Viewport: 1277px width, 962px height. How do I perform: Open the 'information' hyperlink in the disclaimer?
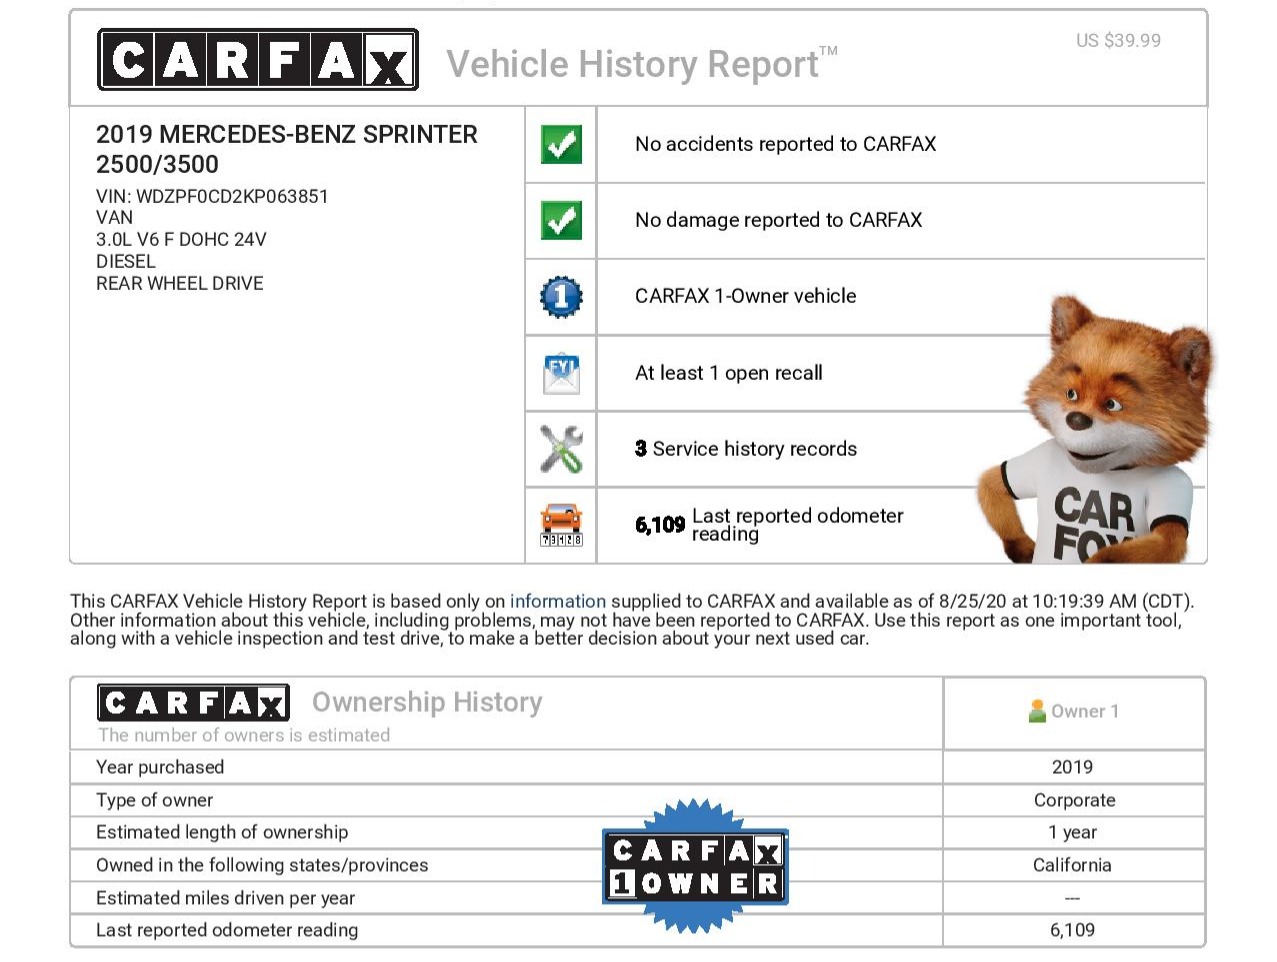click(558, 601)
